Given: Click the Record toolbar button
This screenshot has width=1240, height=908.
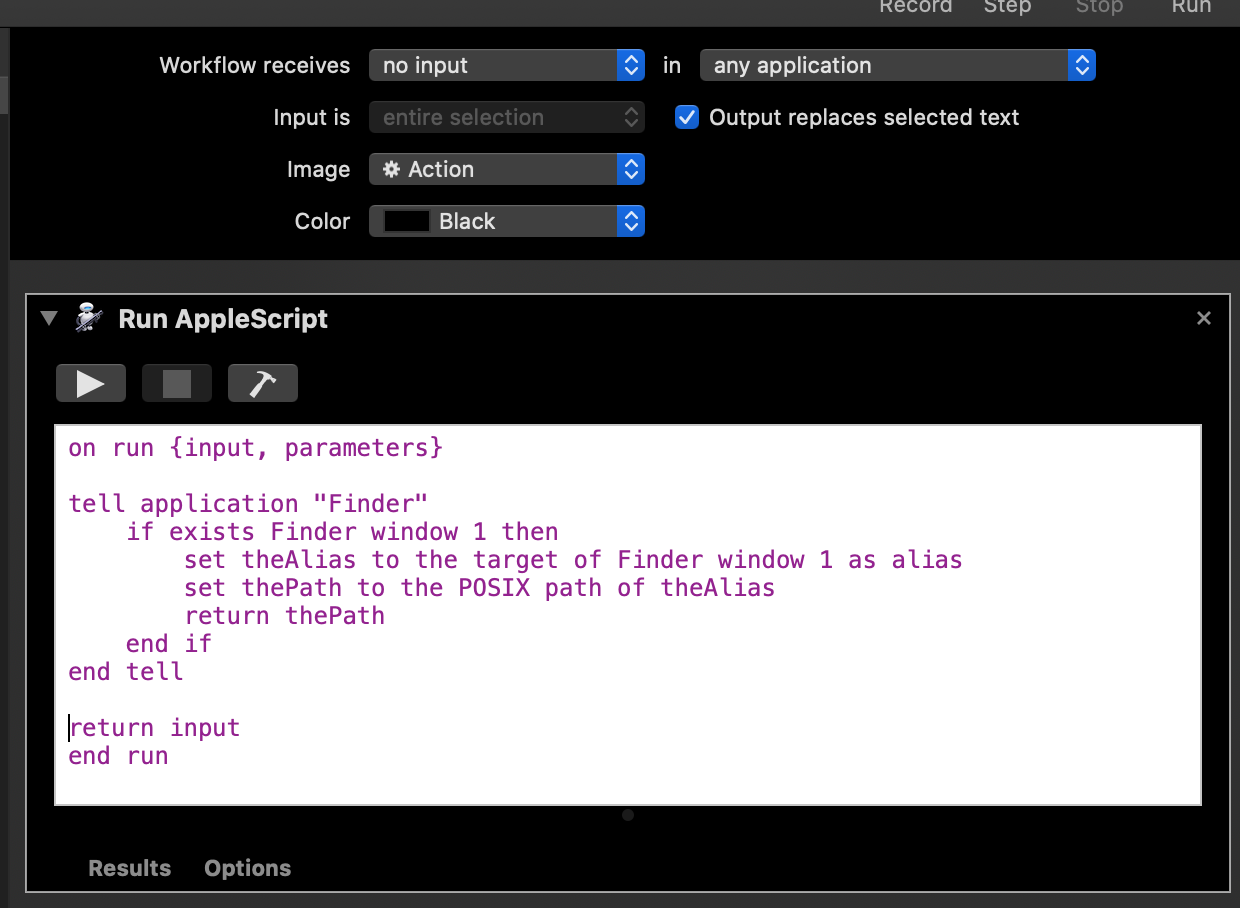Looking at the screenshot, I should (x=916, y=7).
